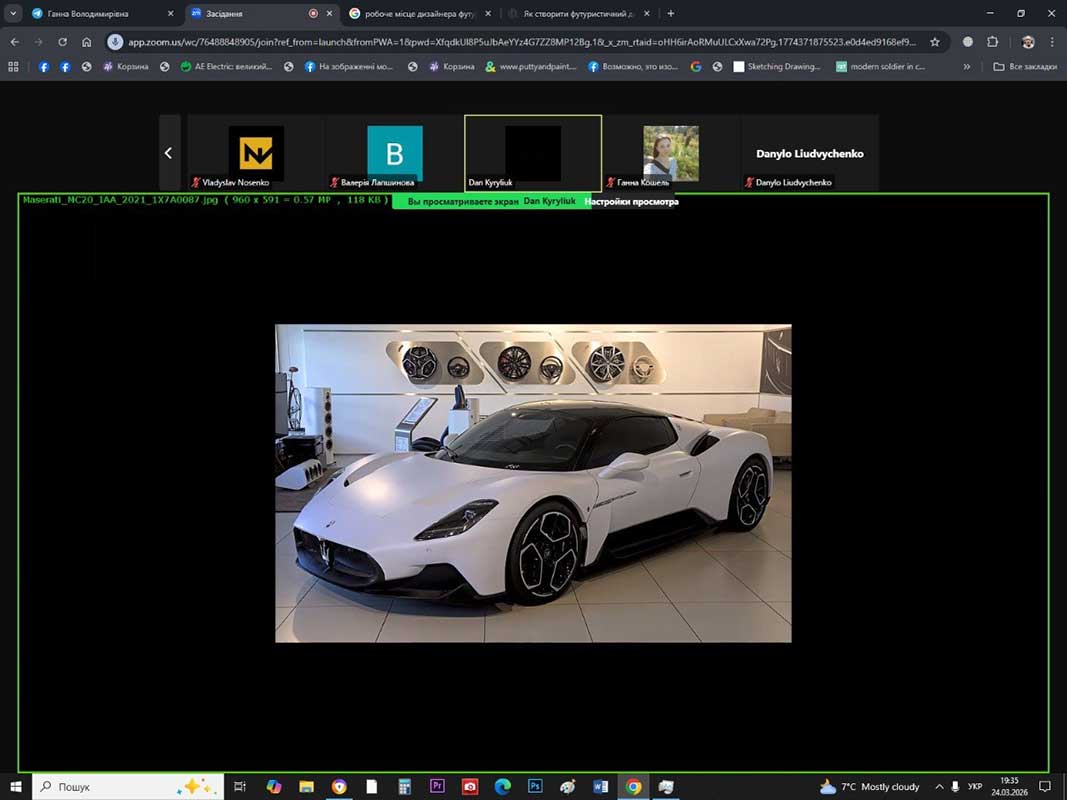1067x800 pixels.
Task: Select Vladyslav Nosenko's participant tile
Action: tap(256, 153)
